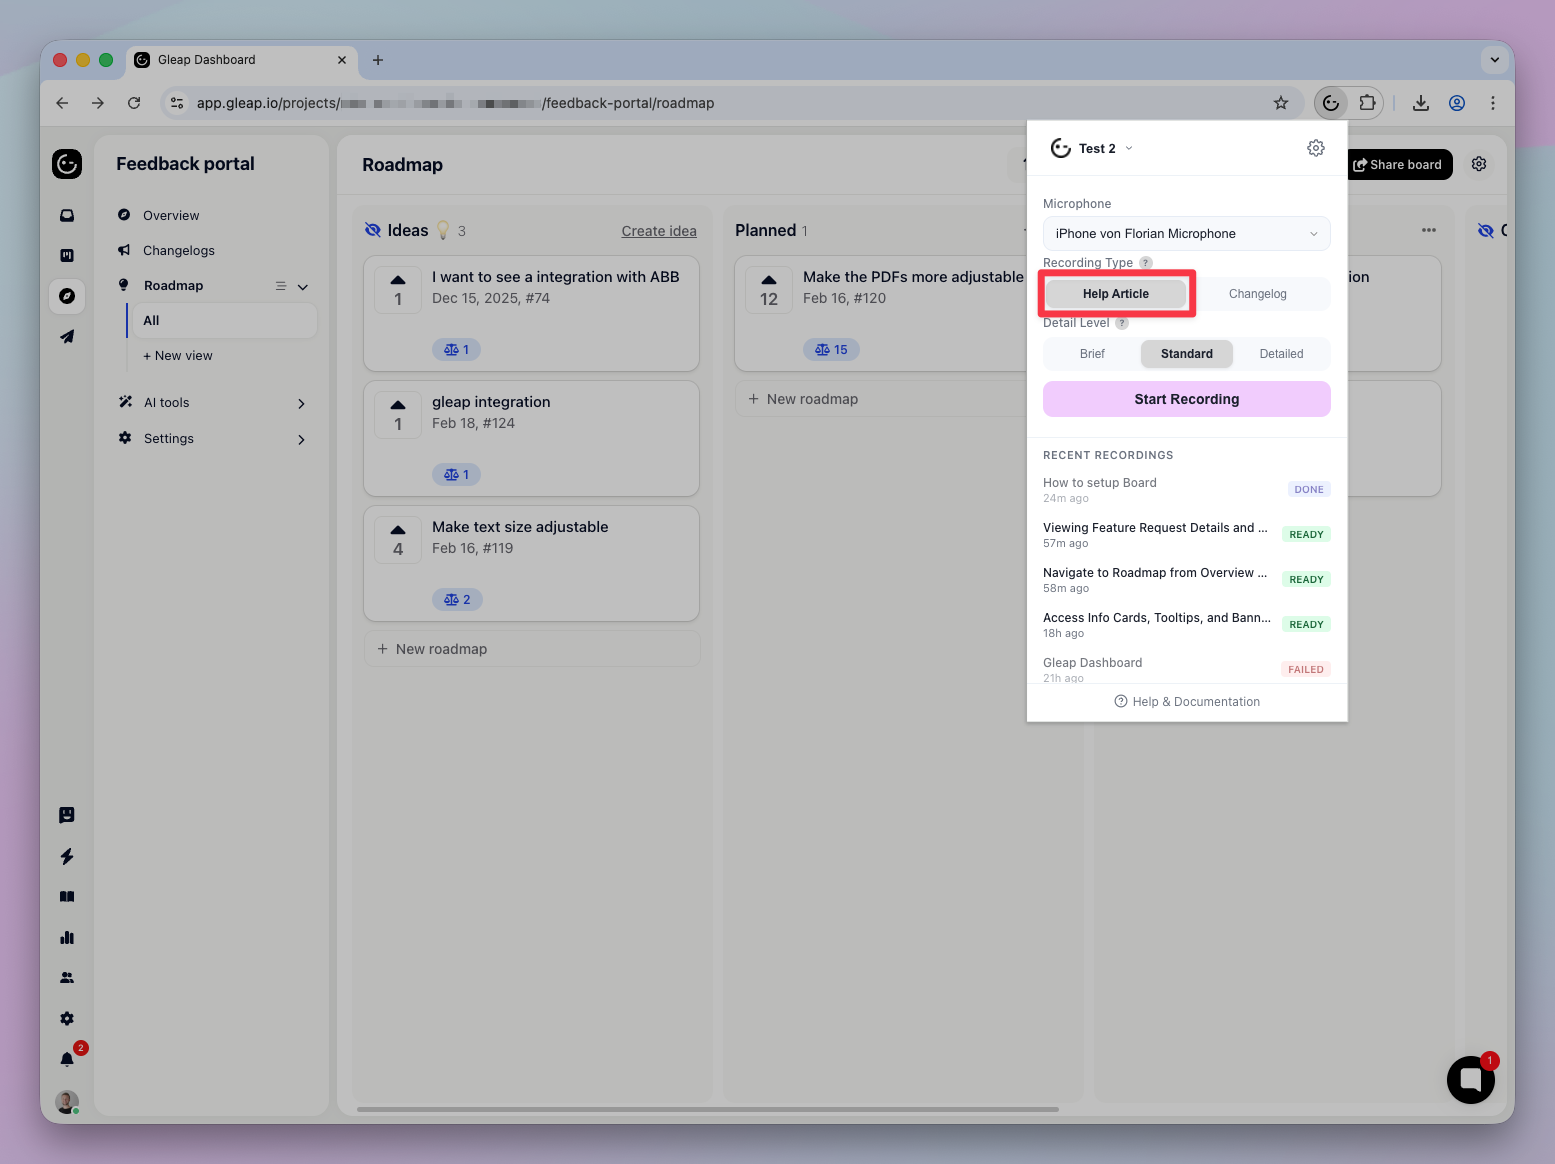The image size is (1555, 1164).
Task: Open notifications bell with badge 2
Action: (x=67, y=1059)
